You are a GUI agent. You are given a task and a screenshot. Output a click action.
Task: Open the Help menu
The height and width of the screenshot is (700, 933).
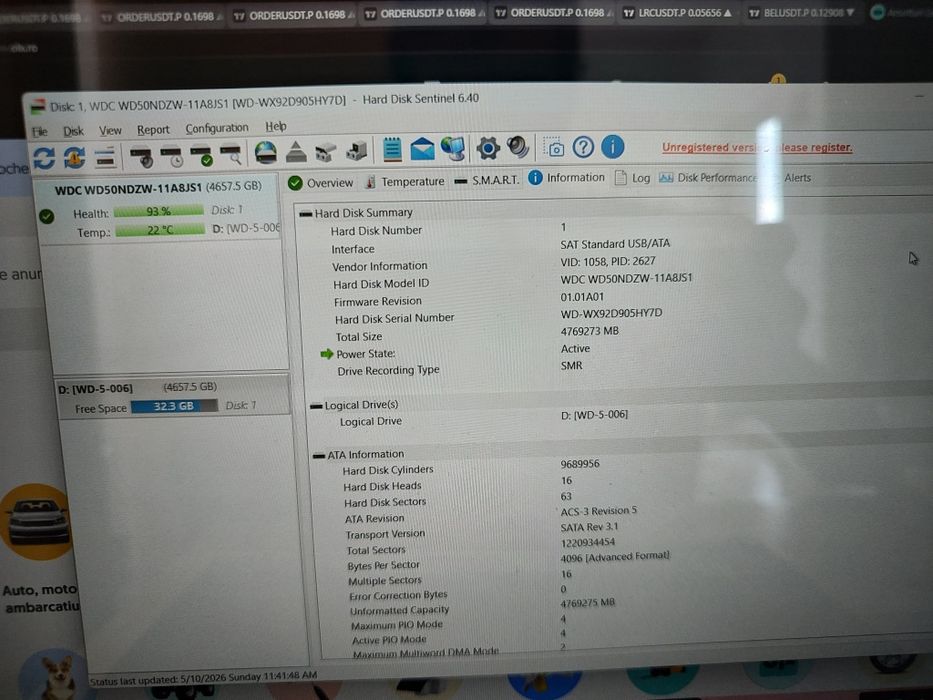coord(275,126)
